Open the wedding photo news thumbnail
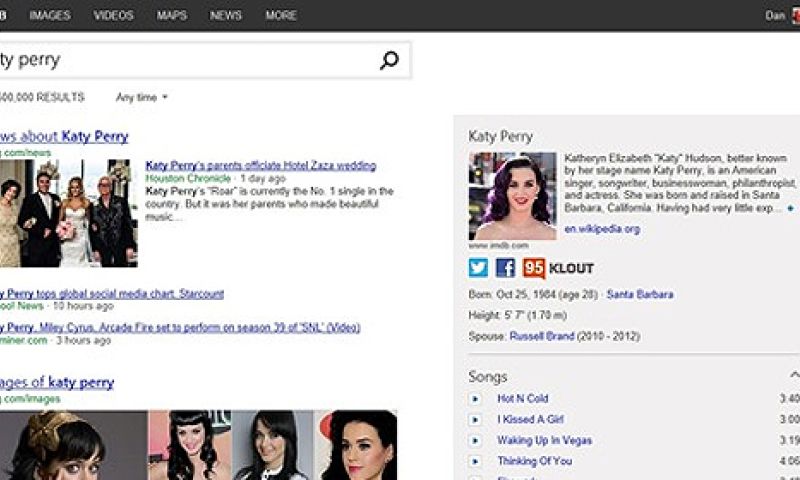Screen dimensions: 800x480 pyautogui.click(x=68, y=213)
